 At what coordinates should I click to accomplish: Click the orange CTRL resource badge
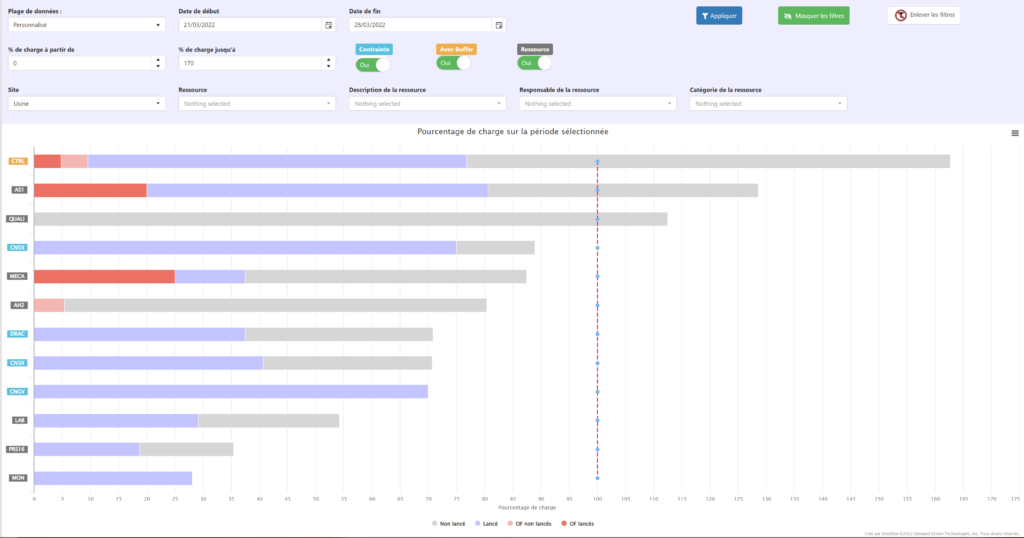coord(18,161)
